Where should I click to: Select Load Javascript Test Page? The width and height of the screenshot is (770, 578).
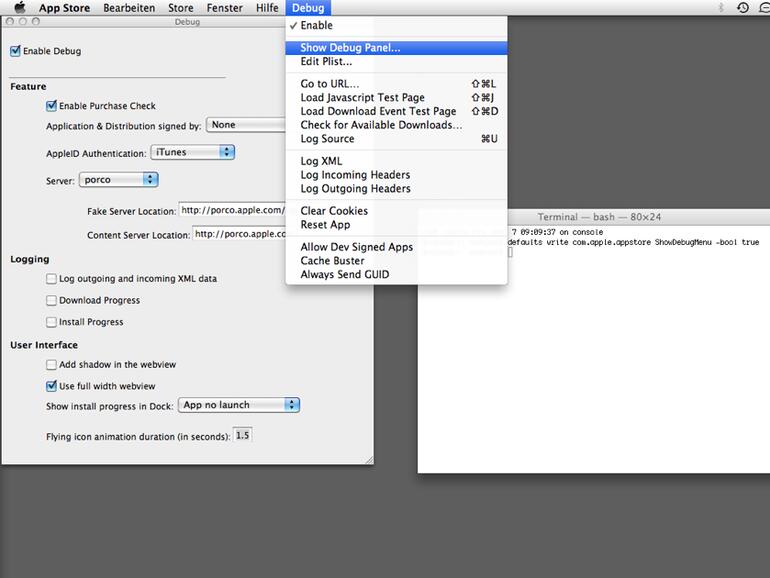coord(396,98)
